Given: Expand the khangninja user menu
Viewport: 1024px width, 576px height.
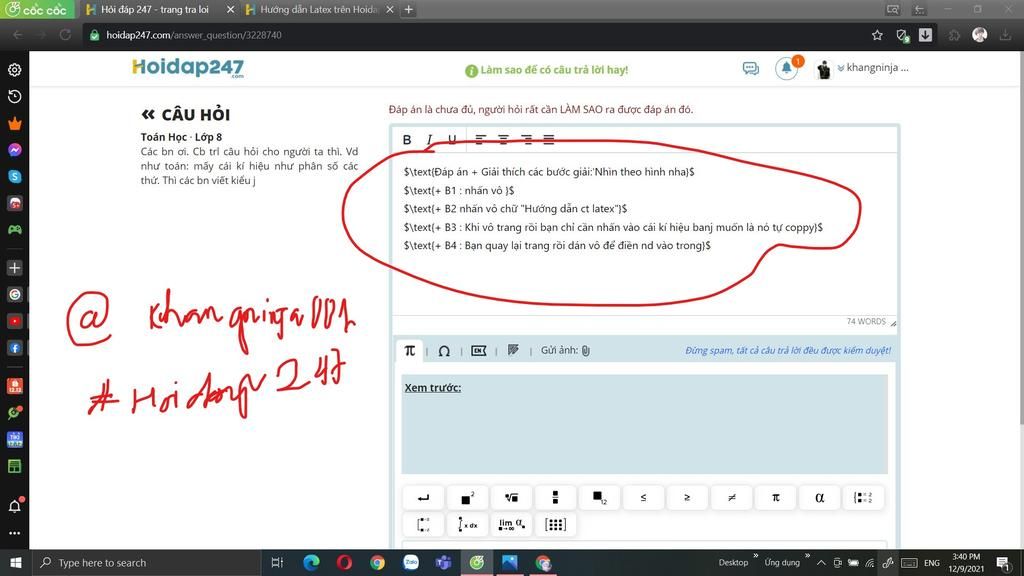Looking at the screenshot, I should point(872,68).
